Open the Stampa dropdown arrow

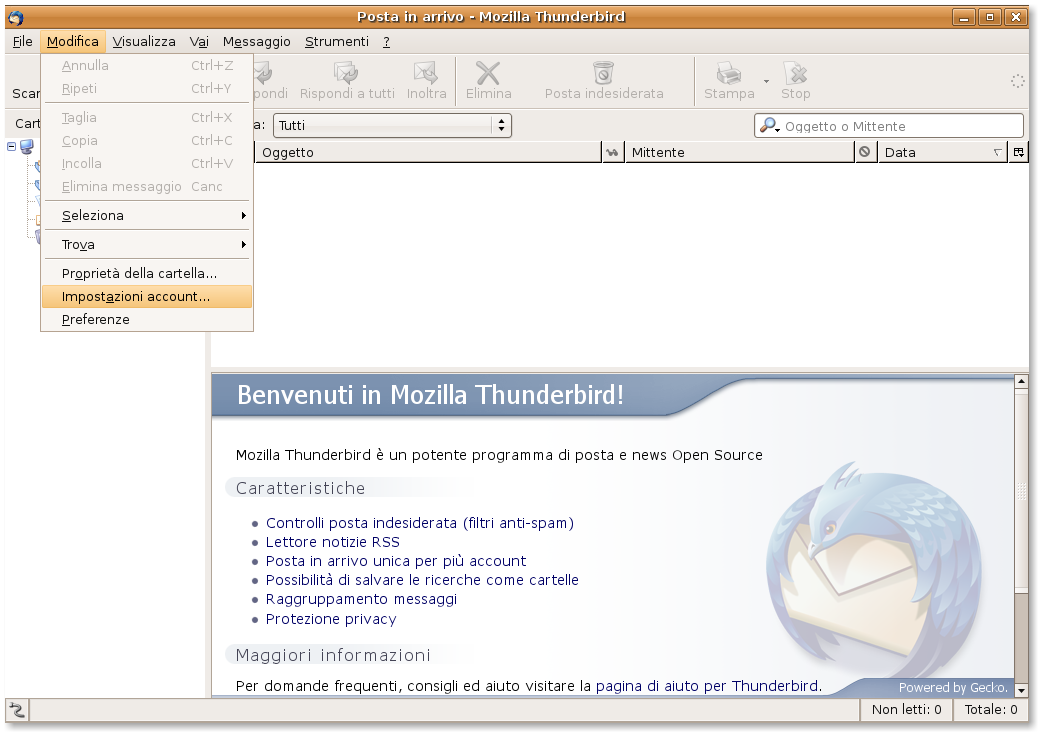766,81
